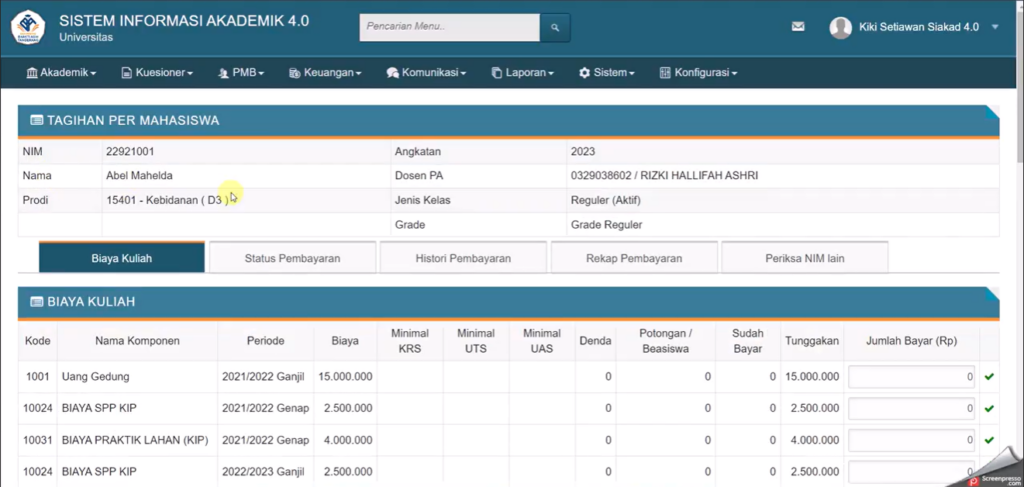Click the Pencarian Menu search field

449,27
